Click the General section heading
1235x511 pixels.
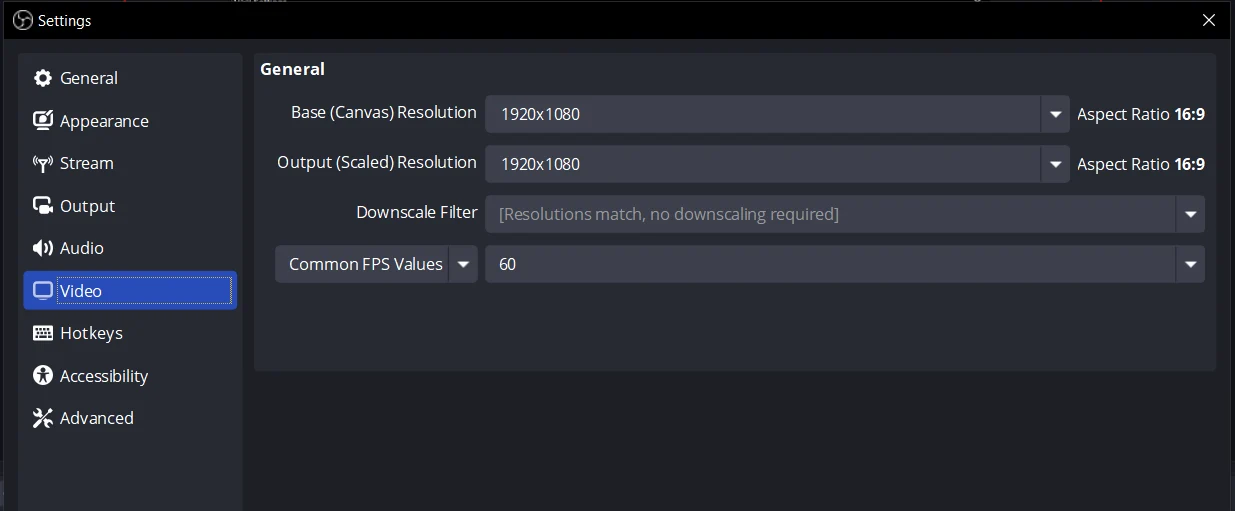[292, 69]
